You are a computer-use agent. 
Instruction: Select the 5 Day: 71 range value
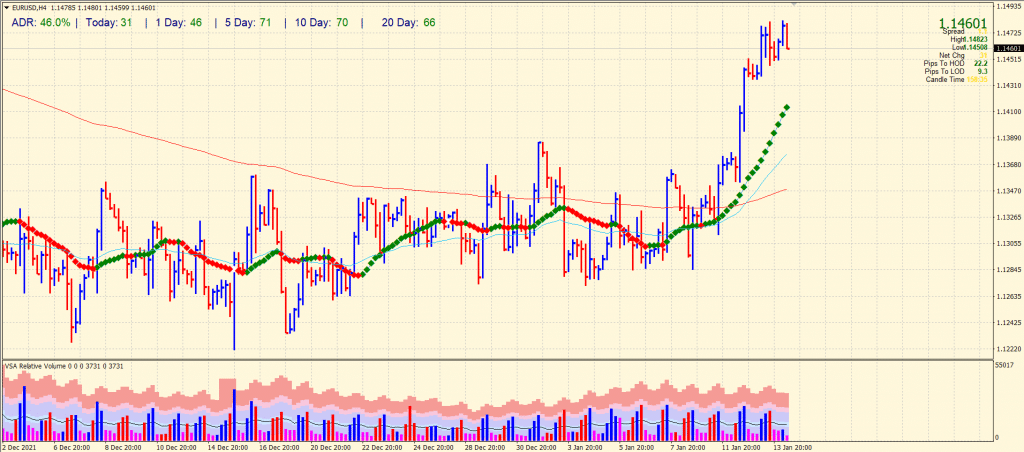pos(248,23)
